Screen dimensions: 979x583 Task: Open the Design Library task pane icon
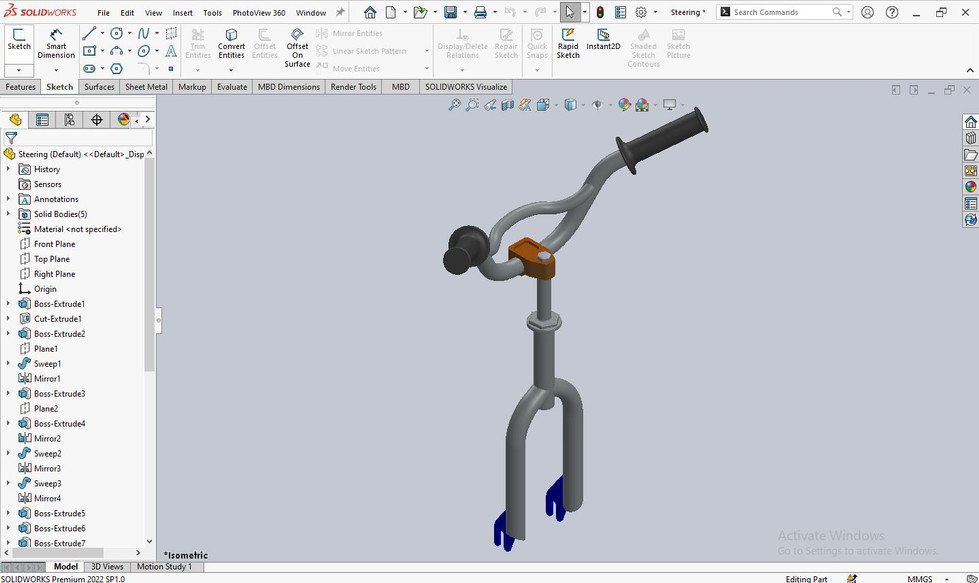pyautogui.click(x=970, y=138)
